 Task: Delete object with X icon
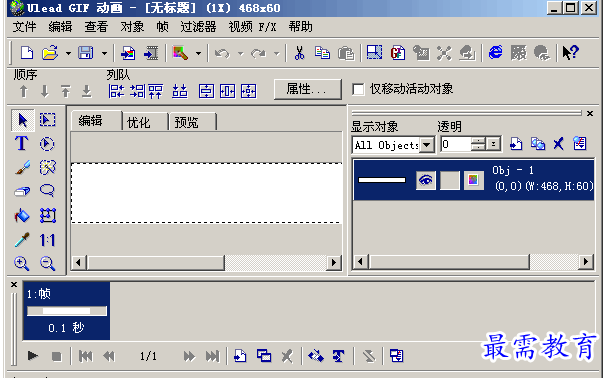[x=558, y=144]
